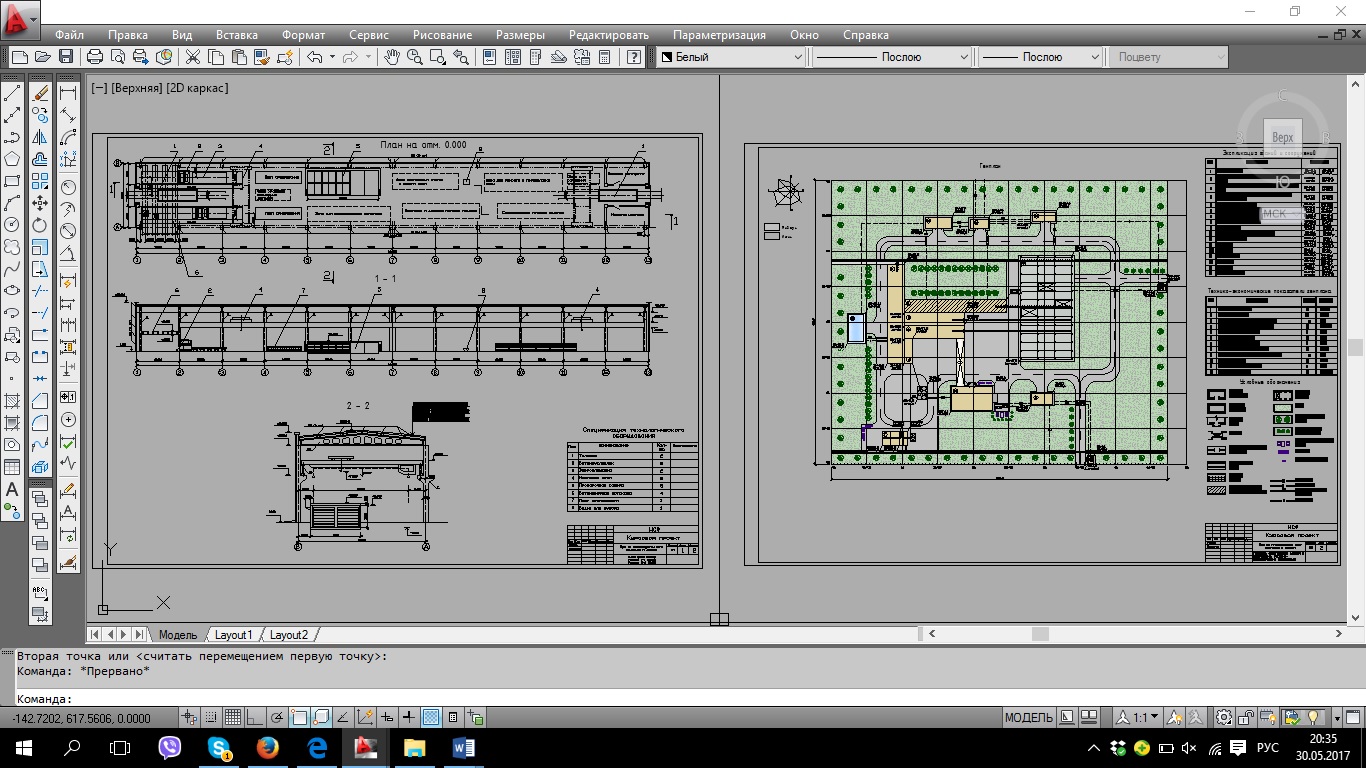Viewport: 1366px width, 768px height.
Task: Toggle Snap mode in status bar
Action: pos(211,717)
